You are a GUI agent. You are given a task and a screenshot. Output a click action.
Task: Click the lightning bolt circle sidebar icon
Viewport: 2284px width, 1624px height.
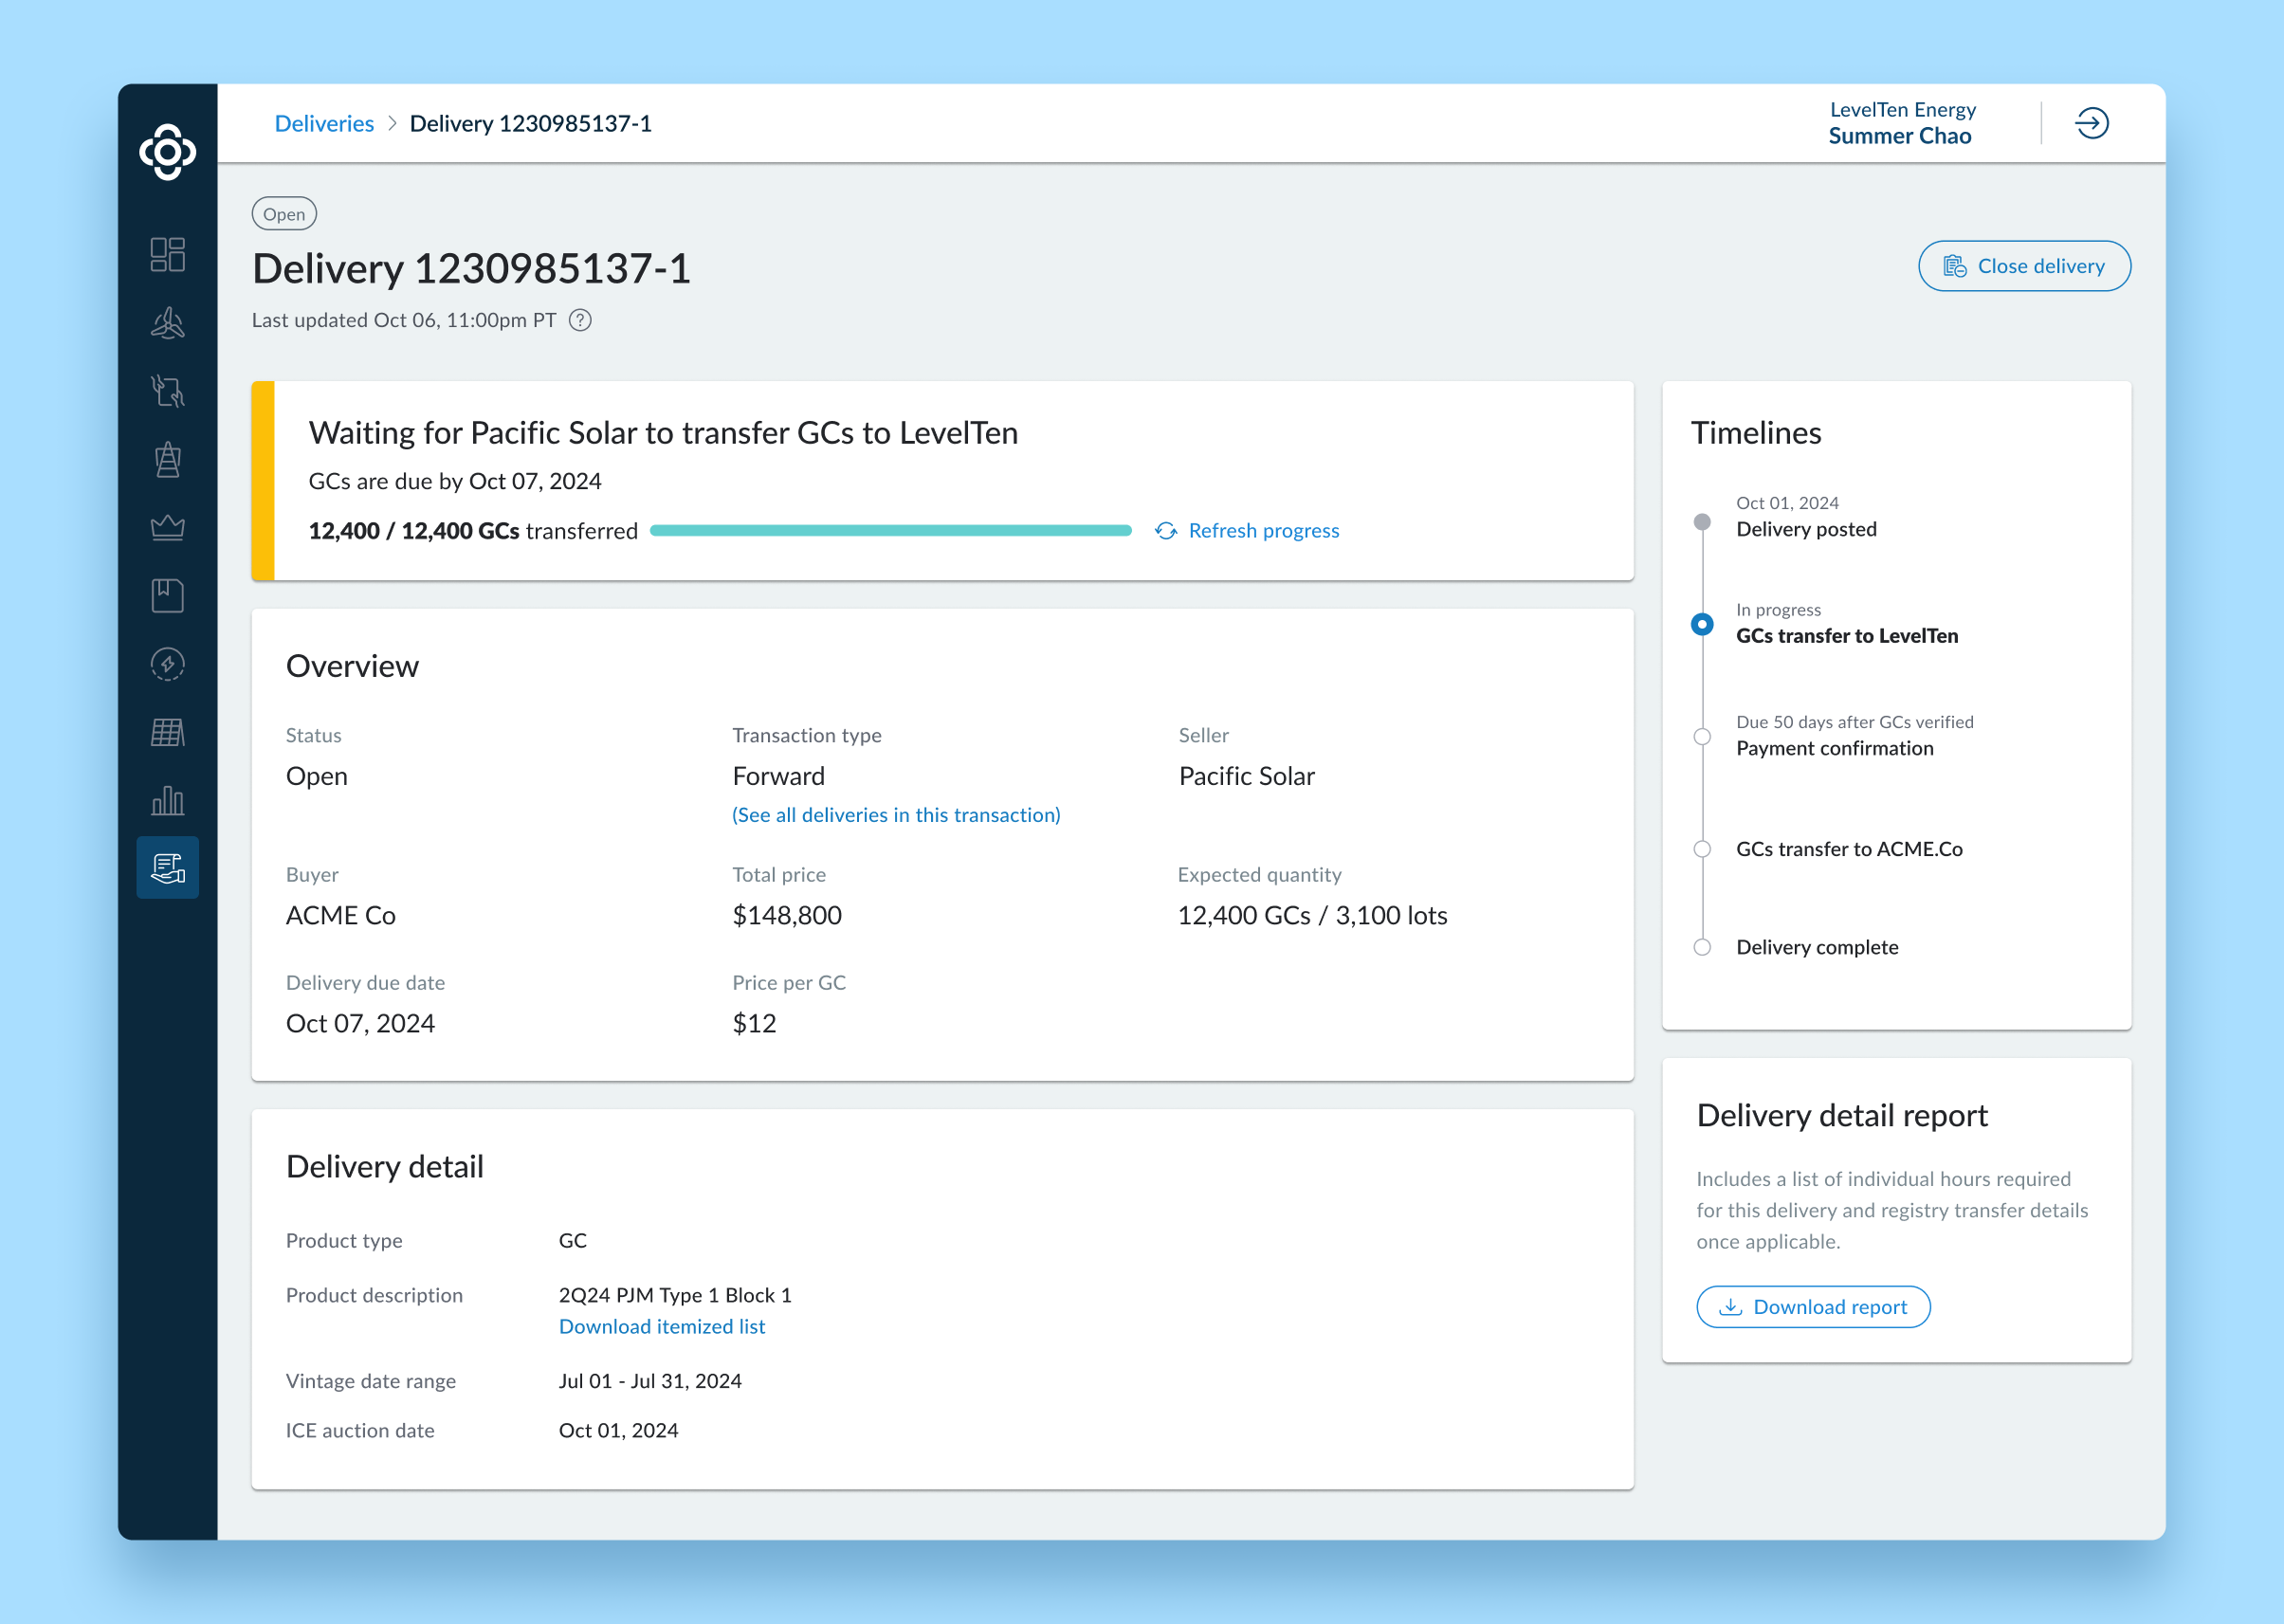click(x=167, y=664)
